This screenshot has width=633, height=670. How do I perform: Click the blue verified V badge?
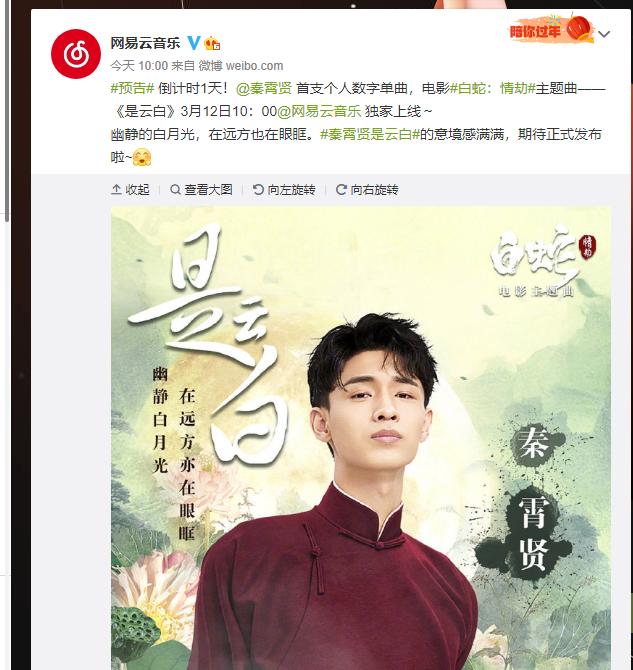pos(194,43)
